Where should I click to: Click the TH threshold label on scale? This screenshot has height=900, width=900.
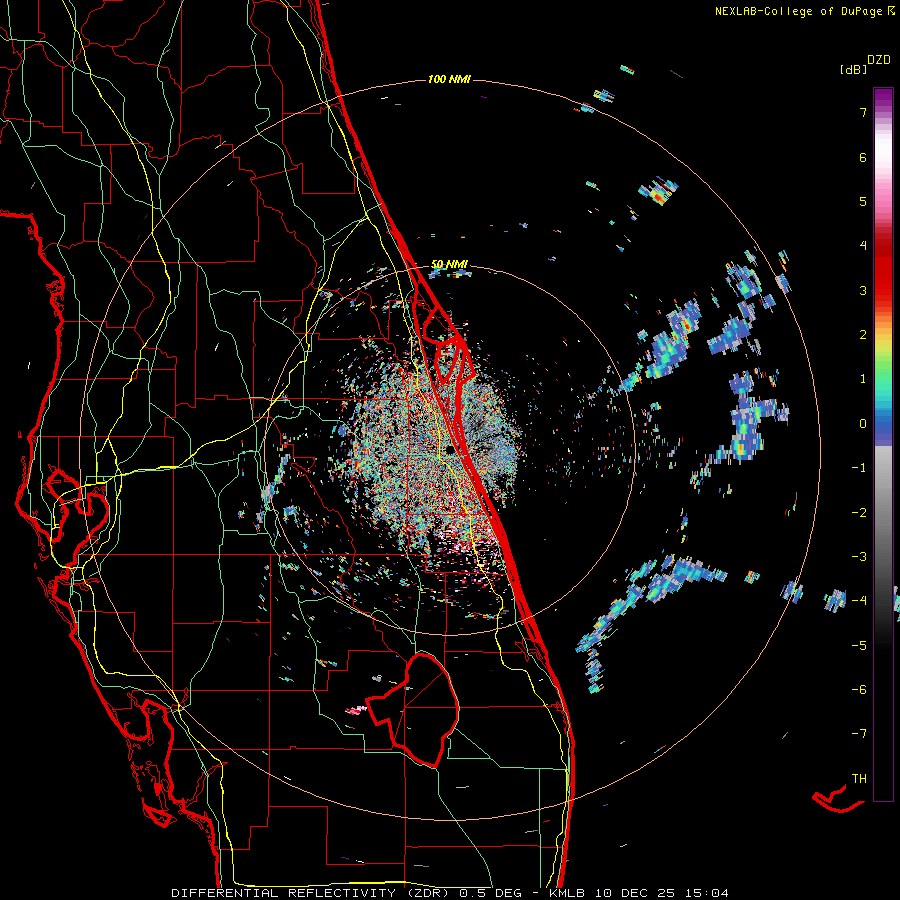point(859,779)
